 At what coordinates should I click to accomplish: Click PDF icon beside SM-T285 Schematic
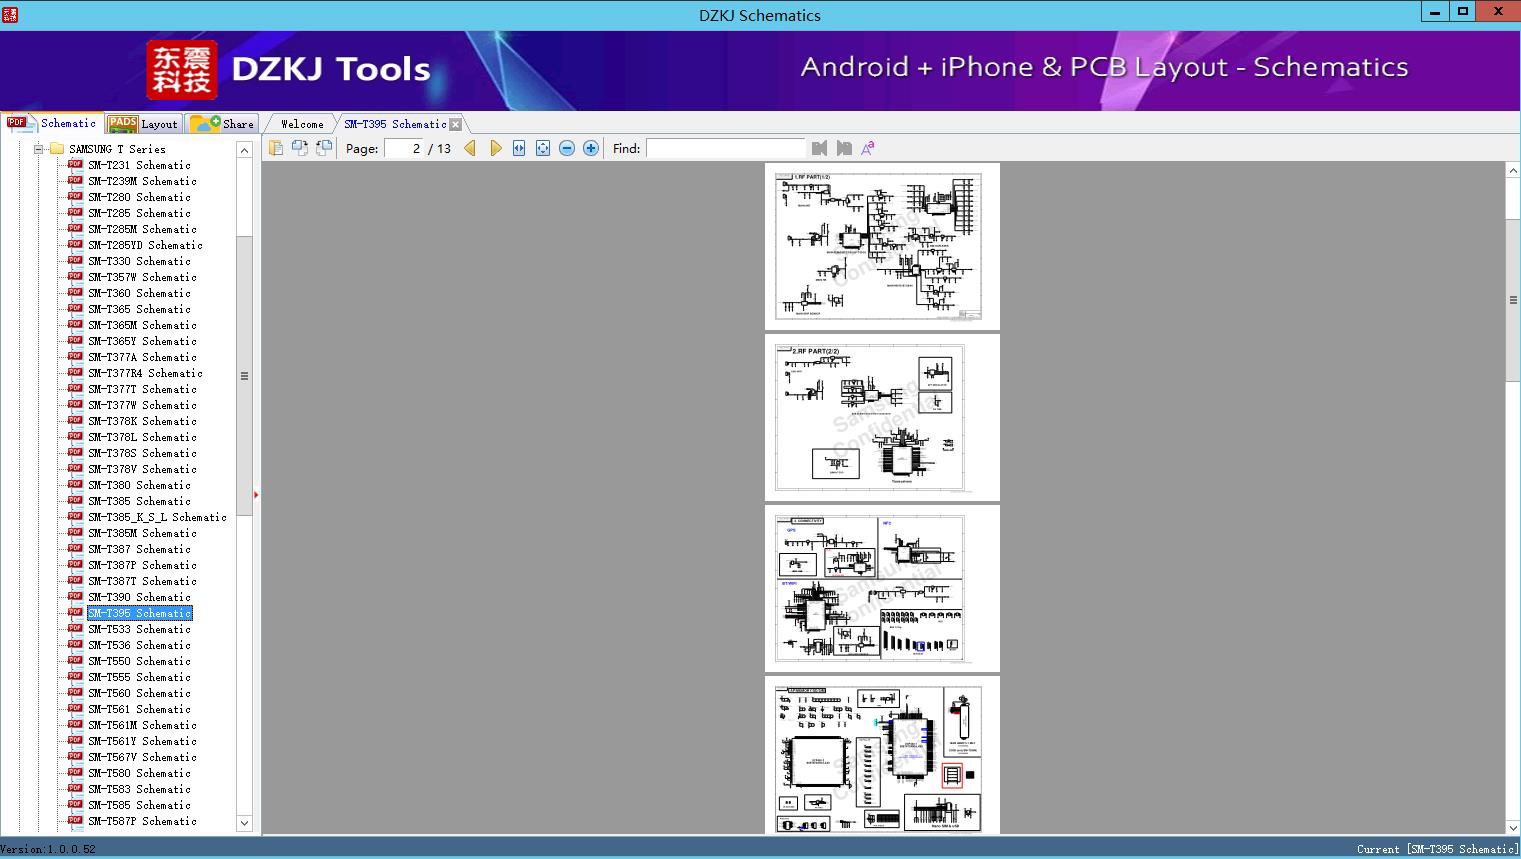coord(75,212)
